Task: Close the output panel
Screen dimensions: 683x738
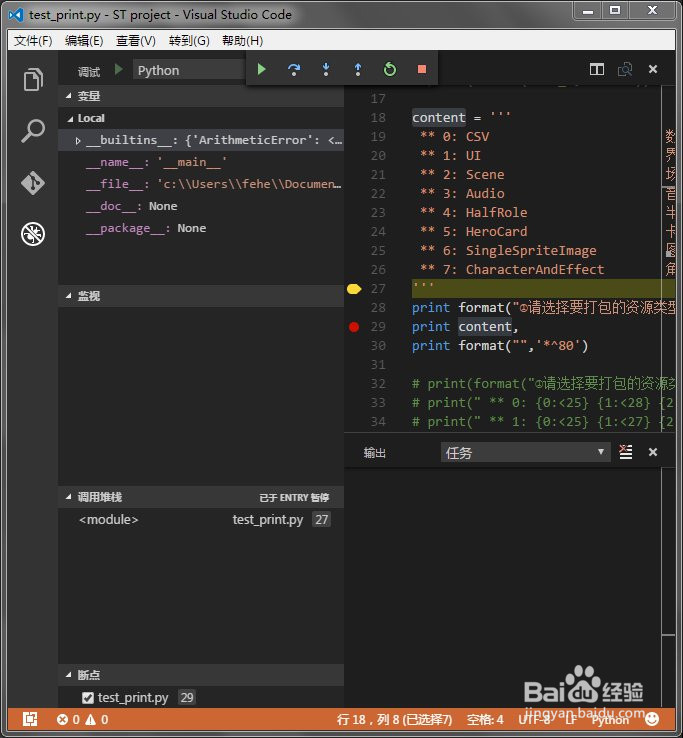Action: (x=653, y=452)
